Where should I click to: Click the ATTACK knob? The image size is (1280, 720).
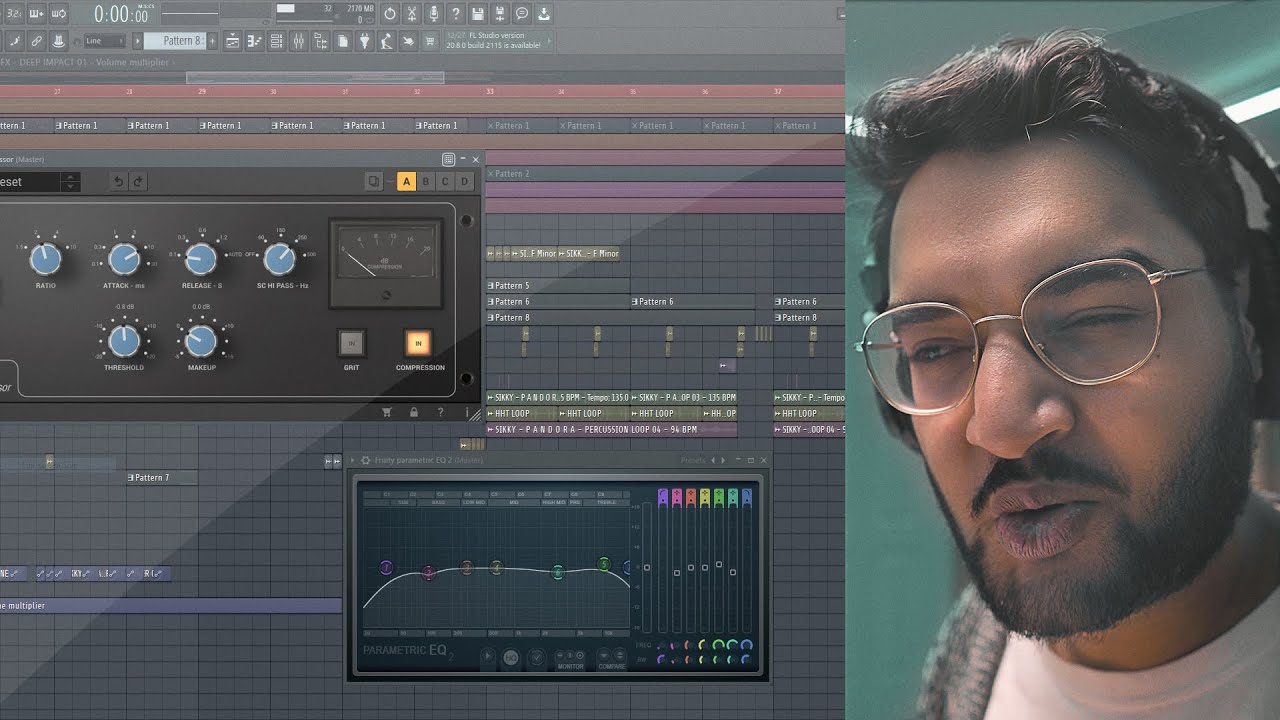pyautogui.click(x=123, y=260)
